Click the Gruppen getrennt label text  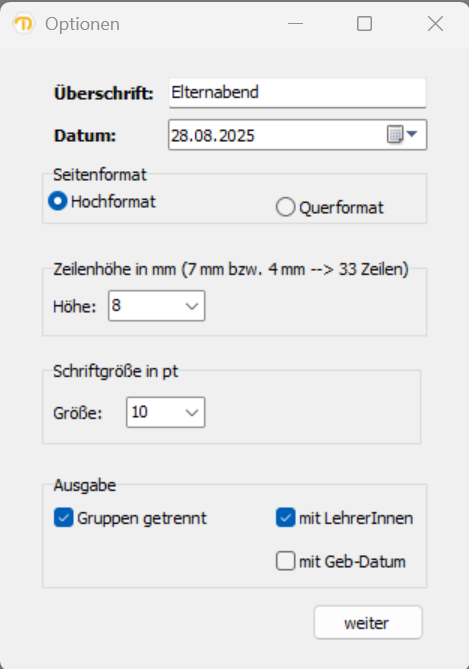point(142,518)
